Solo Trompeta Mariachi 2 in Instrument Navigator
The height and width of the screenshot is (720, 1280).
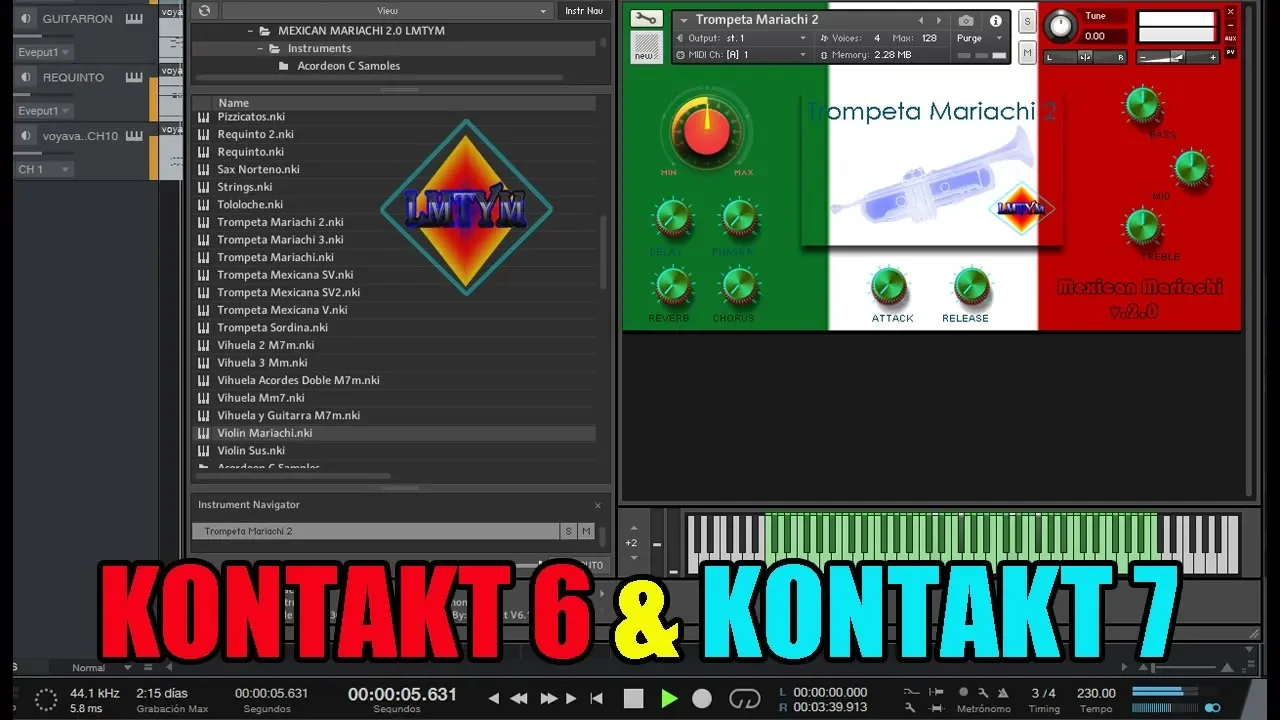[569, 532]
